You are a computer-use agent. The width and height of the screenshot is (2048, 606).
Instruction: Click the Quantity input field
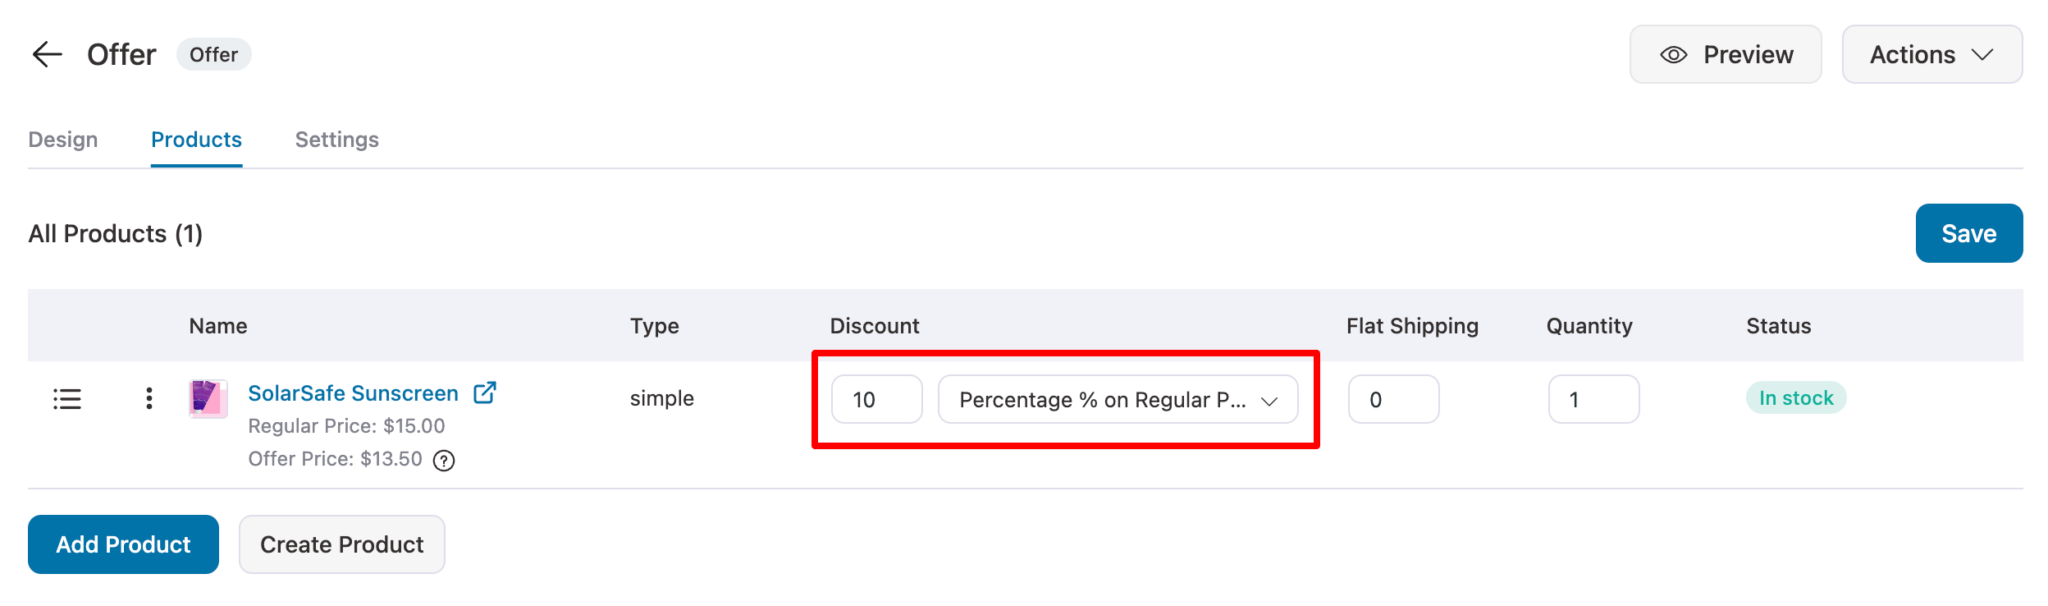tap(1593, 399)
